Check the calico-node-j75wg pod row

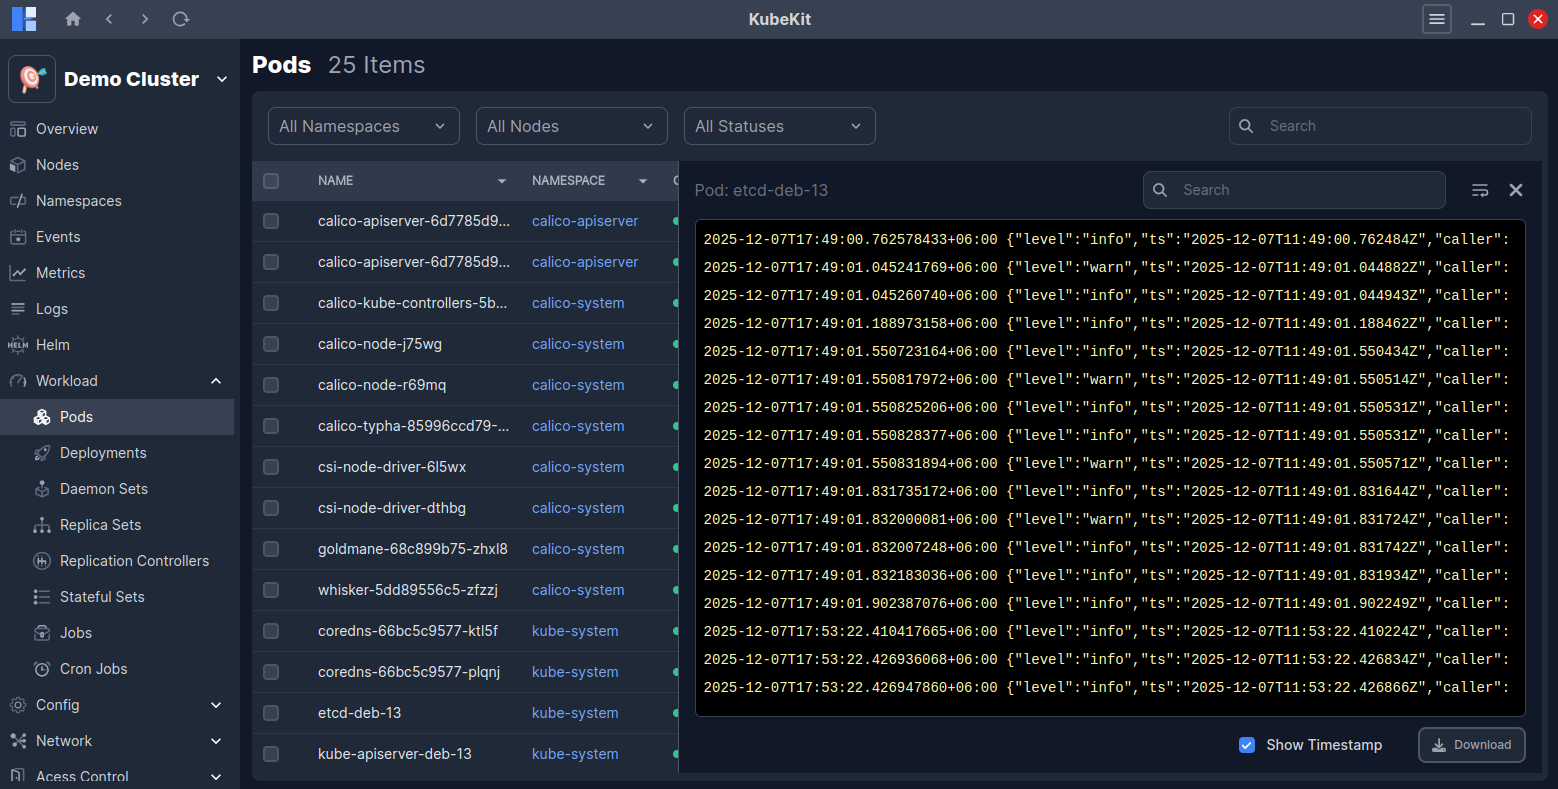point(270,343)
